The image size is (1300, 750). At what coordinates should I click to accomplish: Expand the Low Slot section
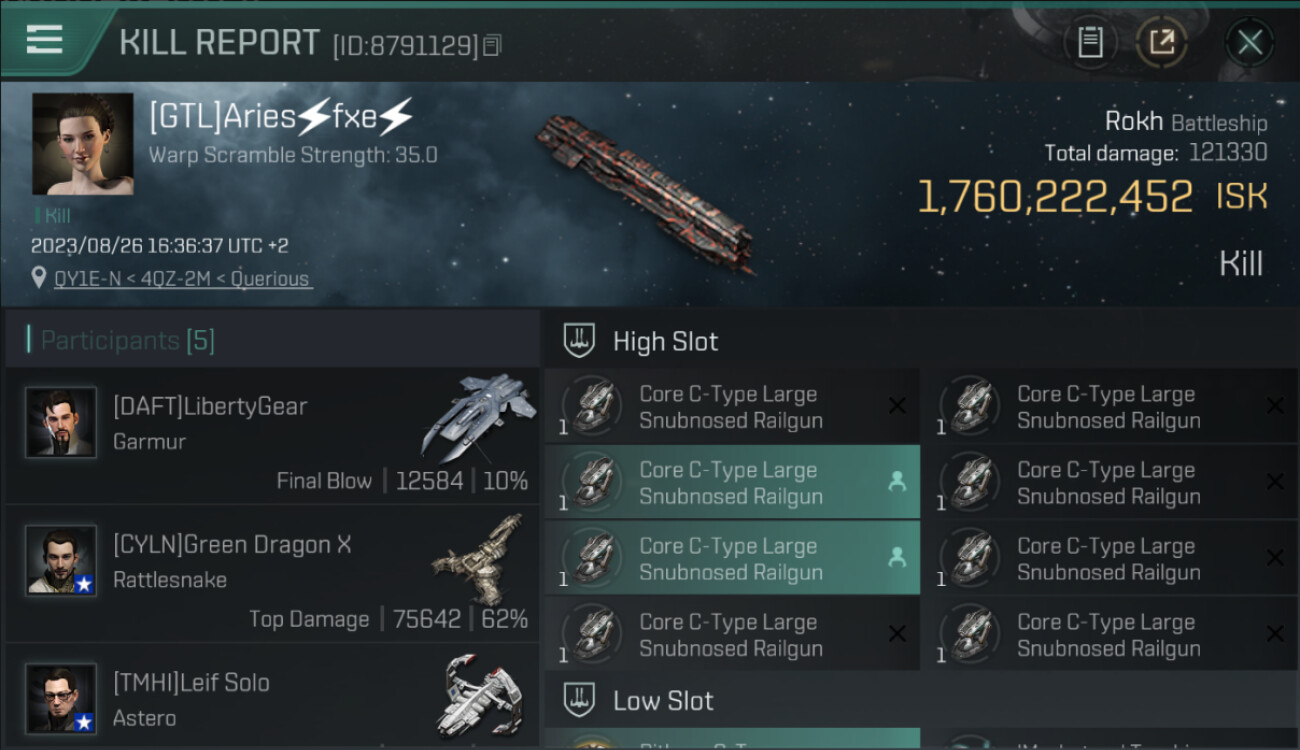[663, 701]
